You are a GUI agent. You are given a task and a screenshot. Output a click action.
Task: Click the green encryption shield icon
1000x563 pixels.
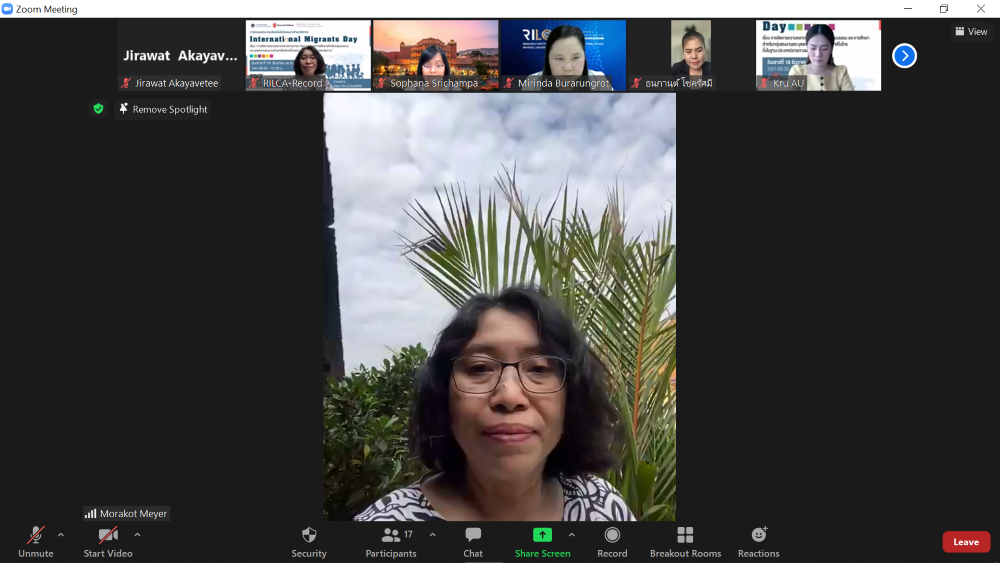pos(98,109)
